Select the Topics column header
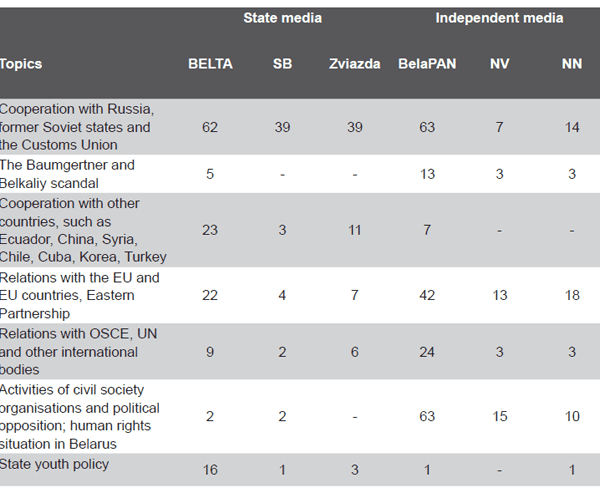This screenshot has height=493, width=600. point(21,64)
